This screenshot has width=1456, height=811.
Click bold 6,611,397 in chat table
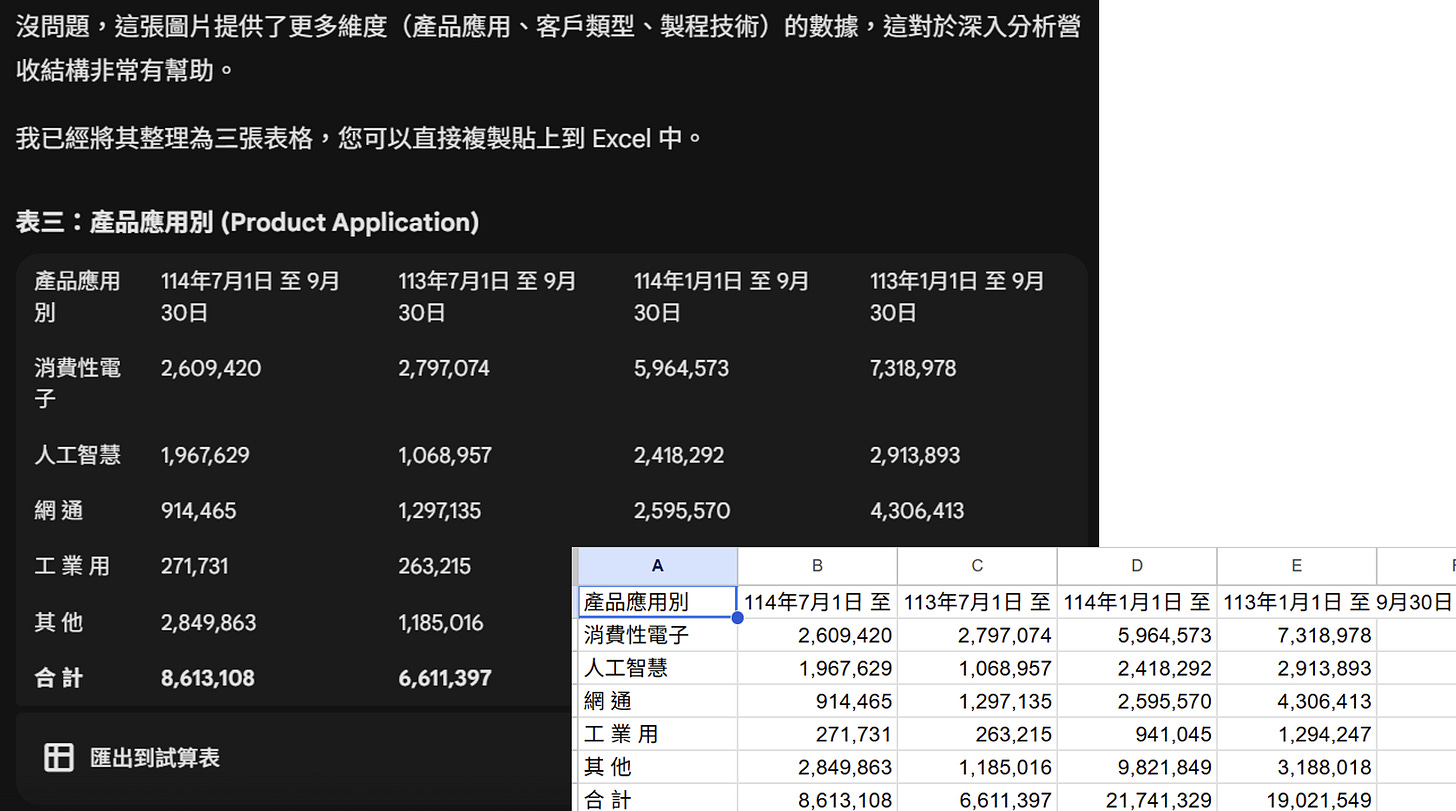(x=445, y=678)
